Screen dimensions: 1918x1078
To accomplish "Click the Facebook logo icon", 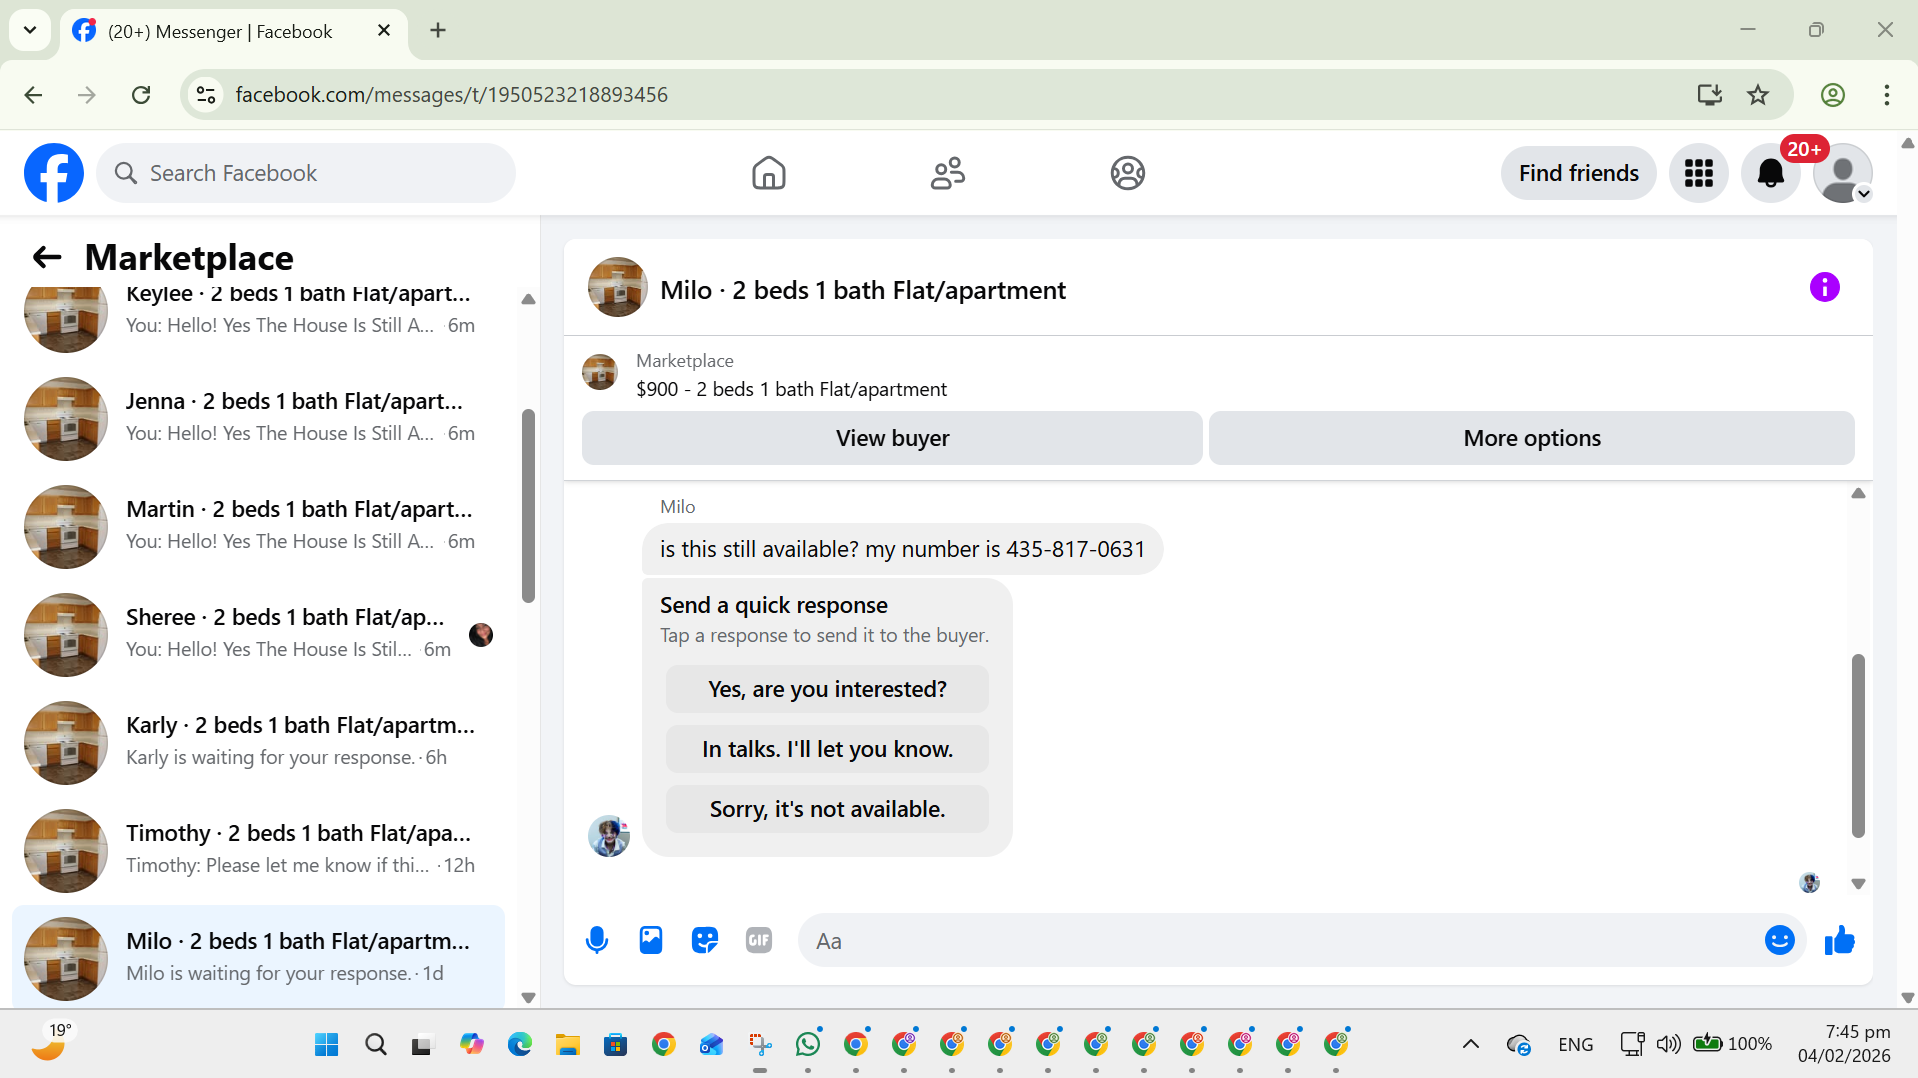I will pyautogui.click(x=54, y=173).
